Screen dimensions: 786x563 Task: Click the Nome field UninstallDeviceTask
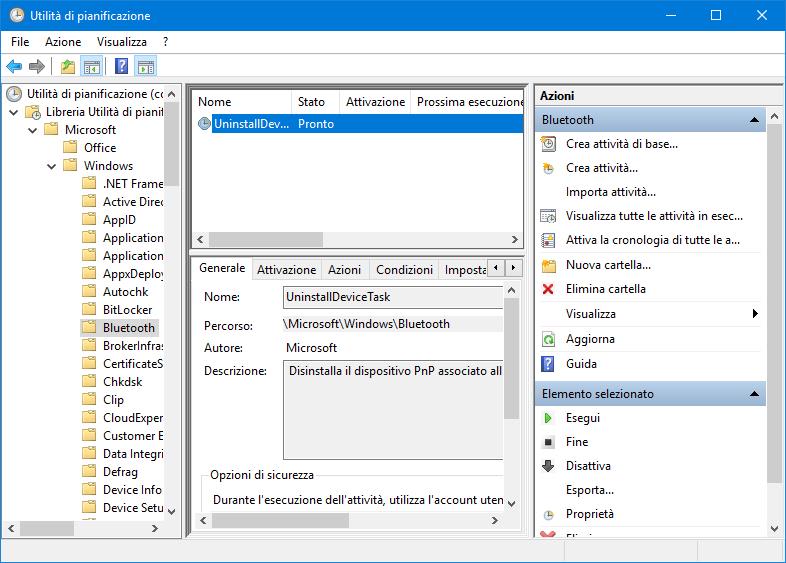click(x=392, y=297)
